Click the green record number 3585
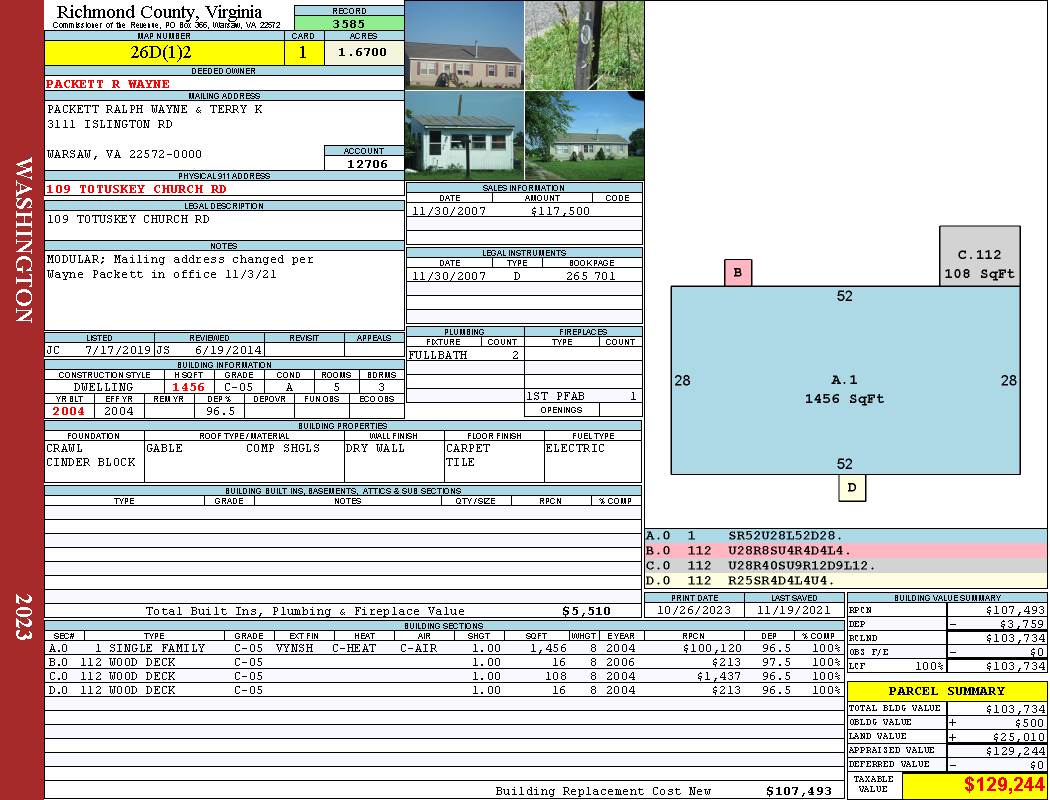The height and width of the screenshot is (800, 1050). tap(349, 22)
